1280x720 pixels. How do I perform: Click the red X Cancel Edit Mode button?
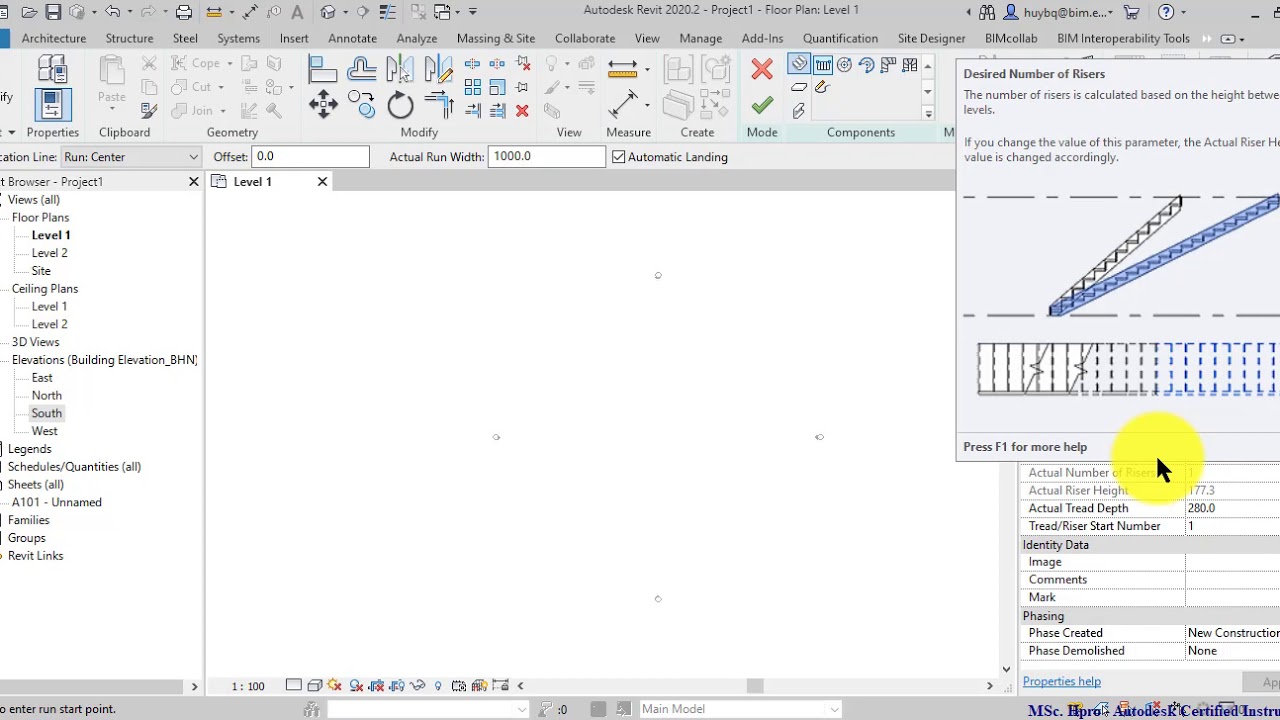click(x=762, y=69)
